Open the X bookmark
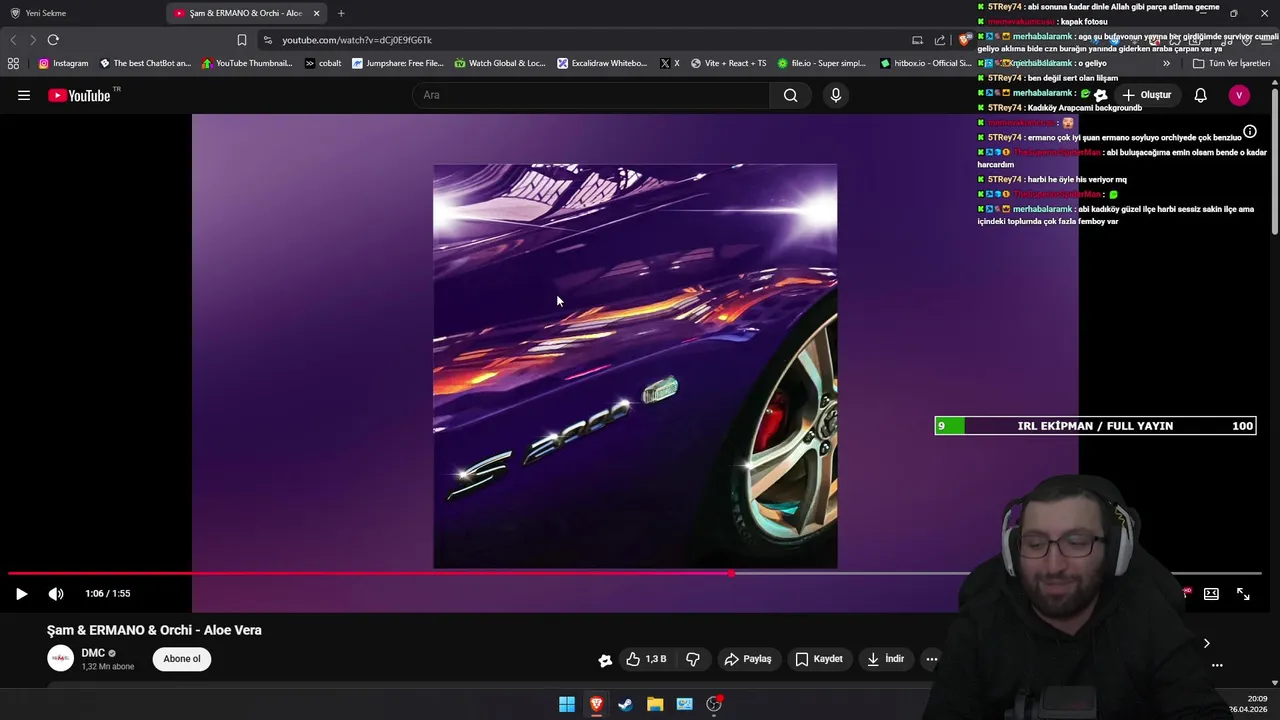Viewport: 1280px width, 720px height. click(x=670, y=63)
